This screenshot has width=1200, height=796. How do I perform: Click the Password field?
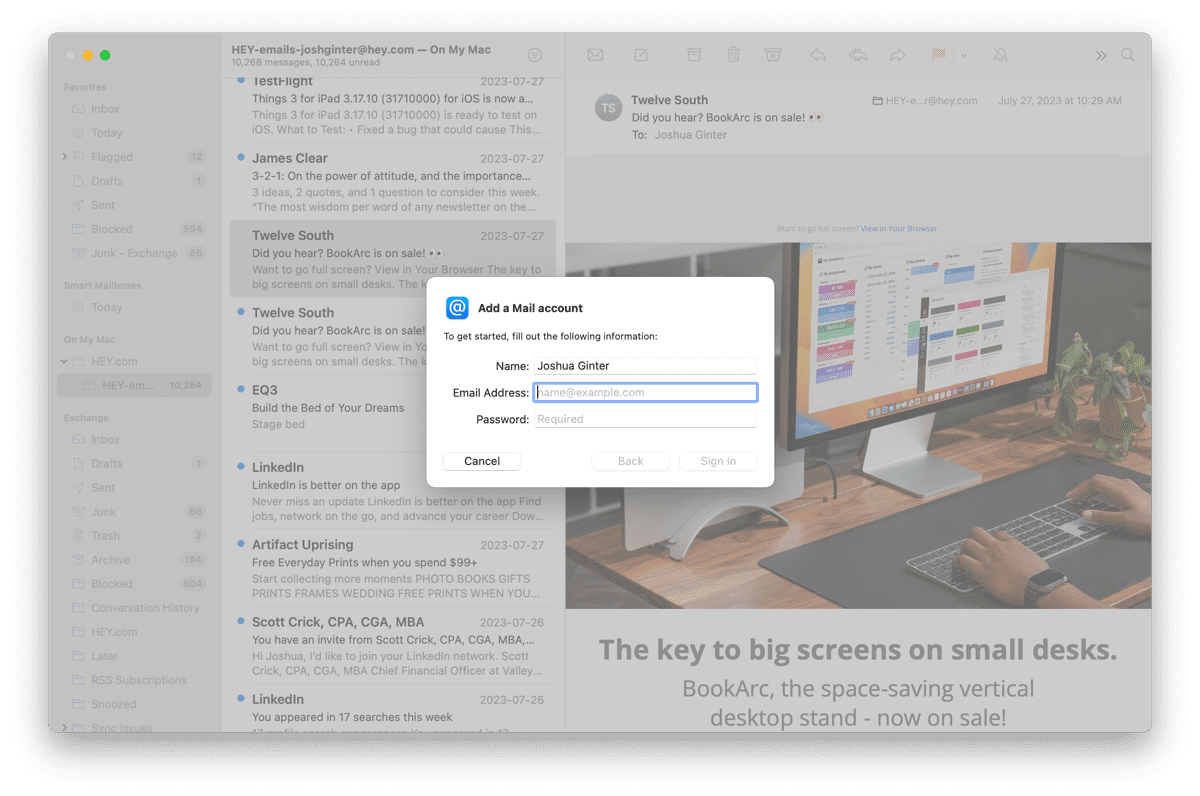[x=645, y=419]
